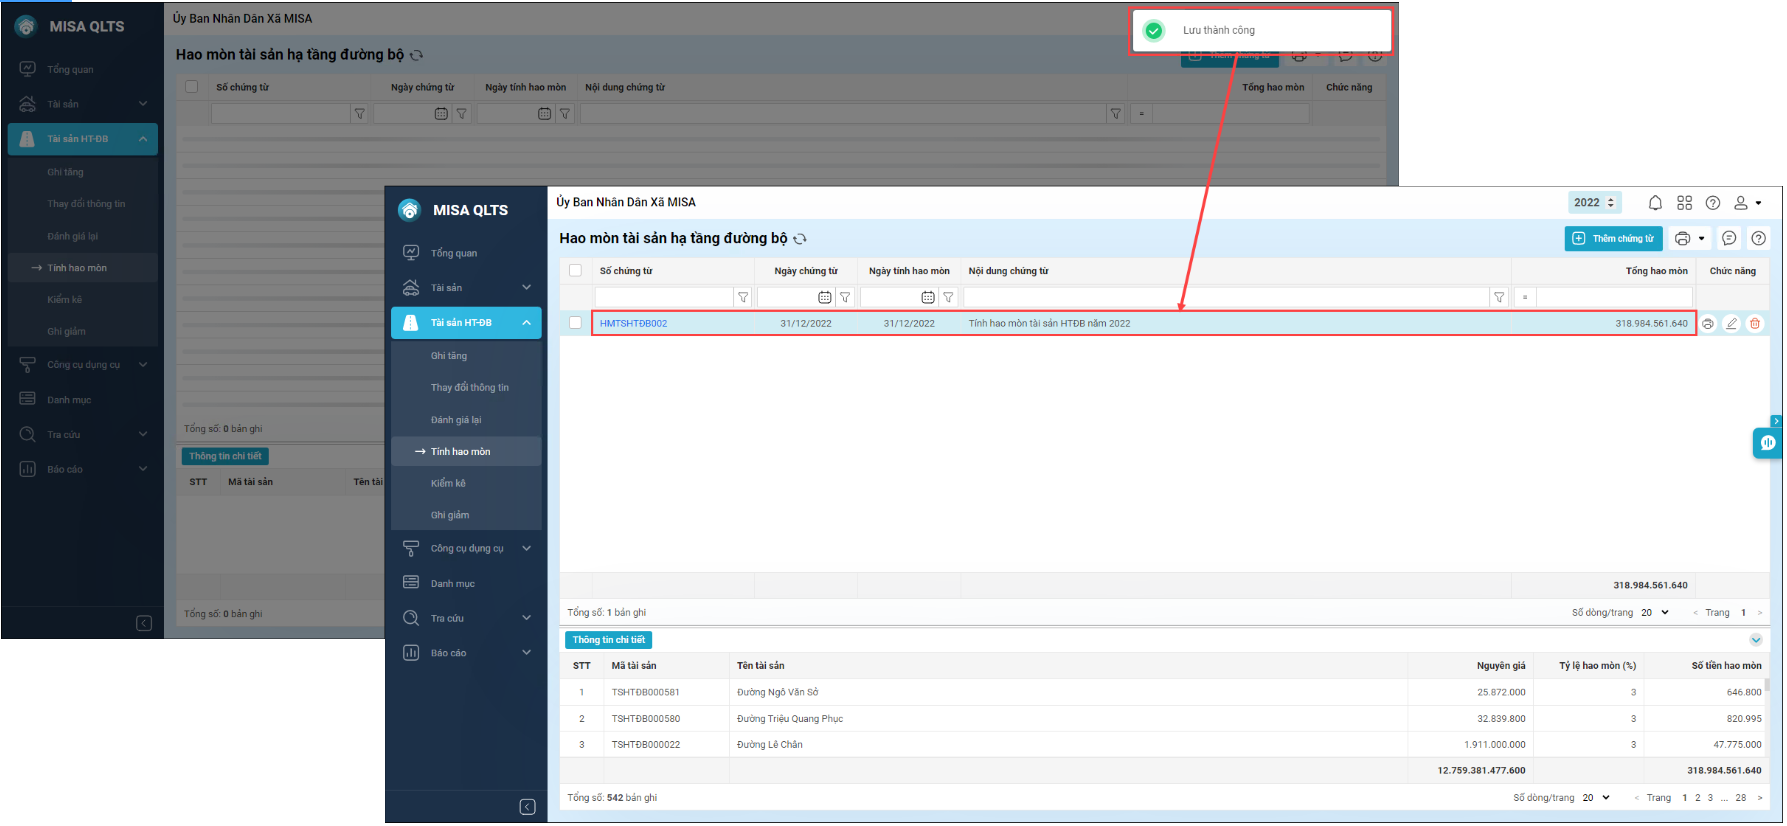The height and width of the screenshot is (826, 1787).
Task: Collapse the sidebar with the bottom arrow
Action: click(x=528, y=807)
